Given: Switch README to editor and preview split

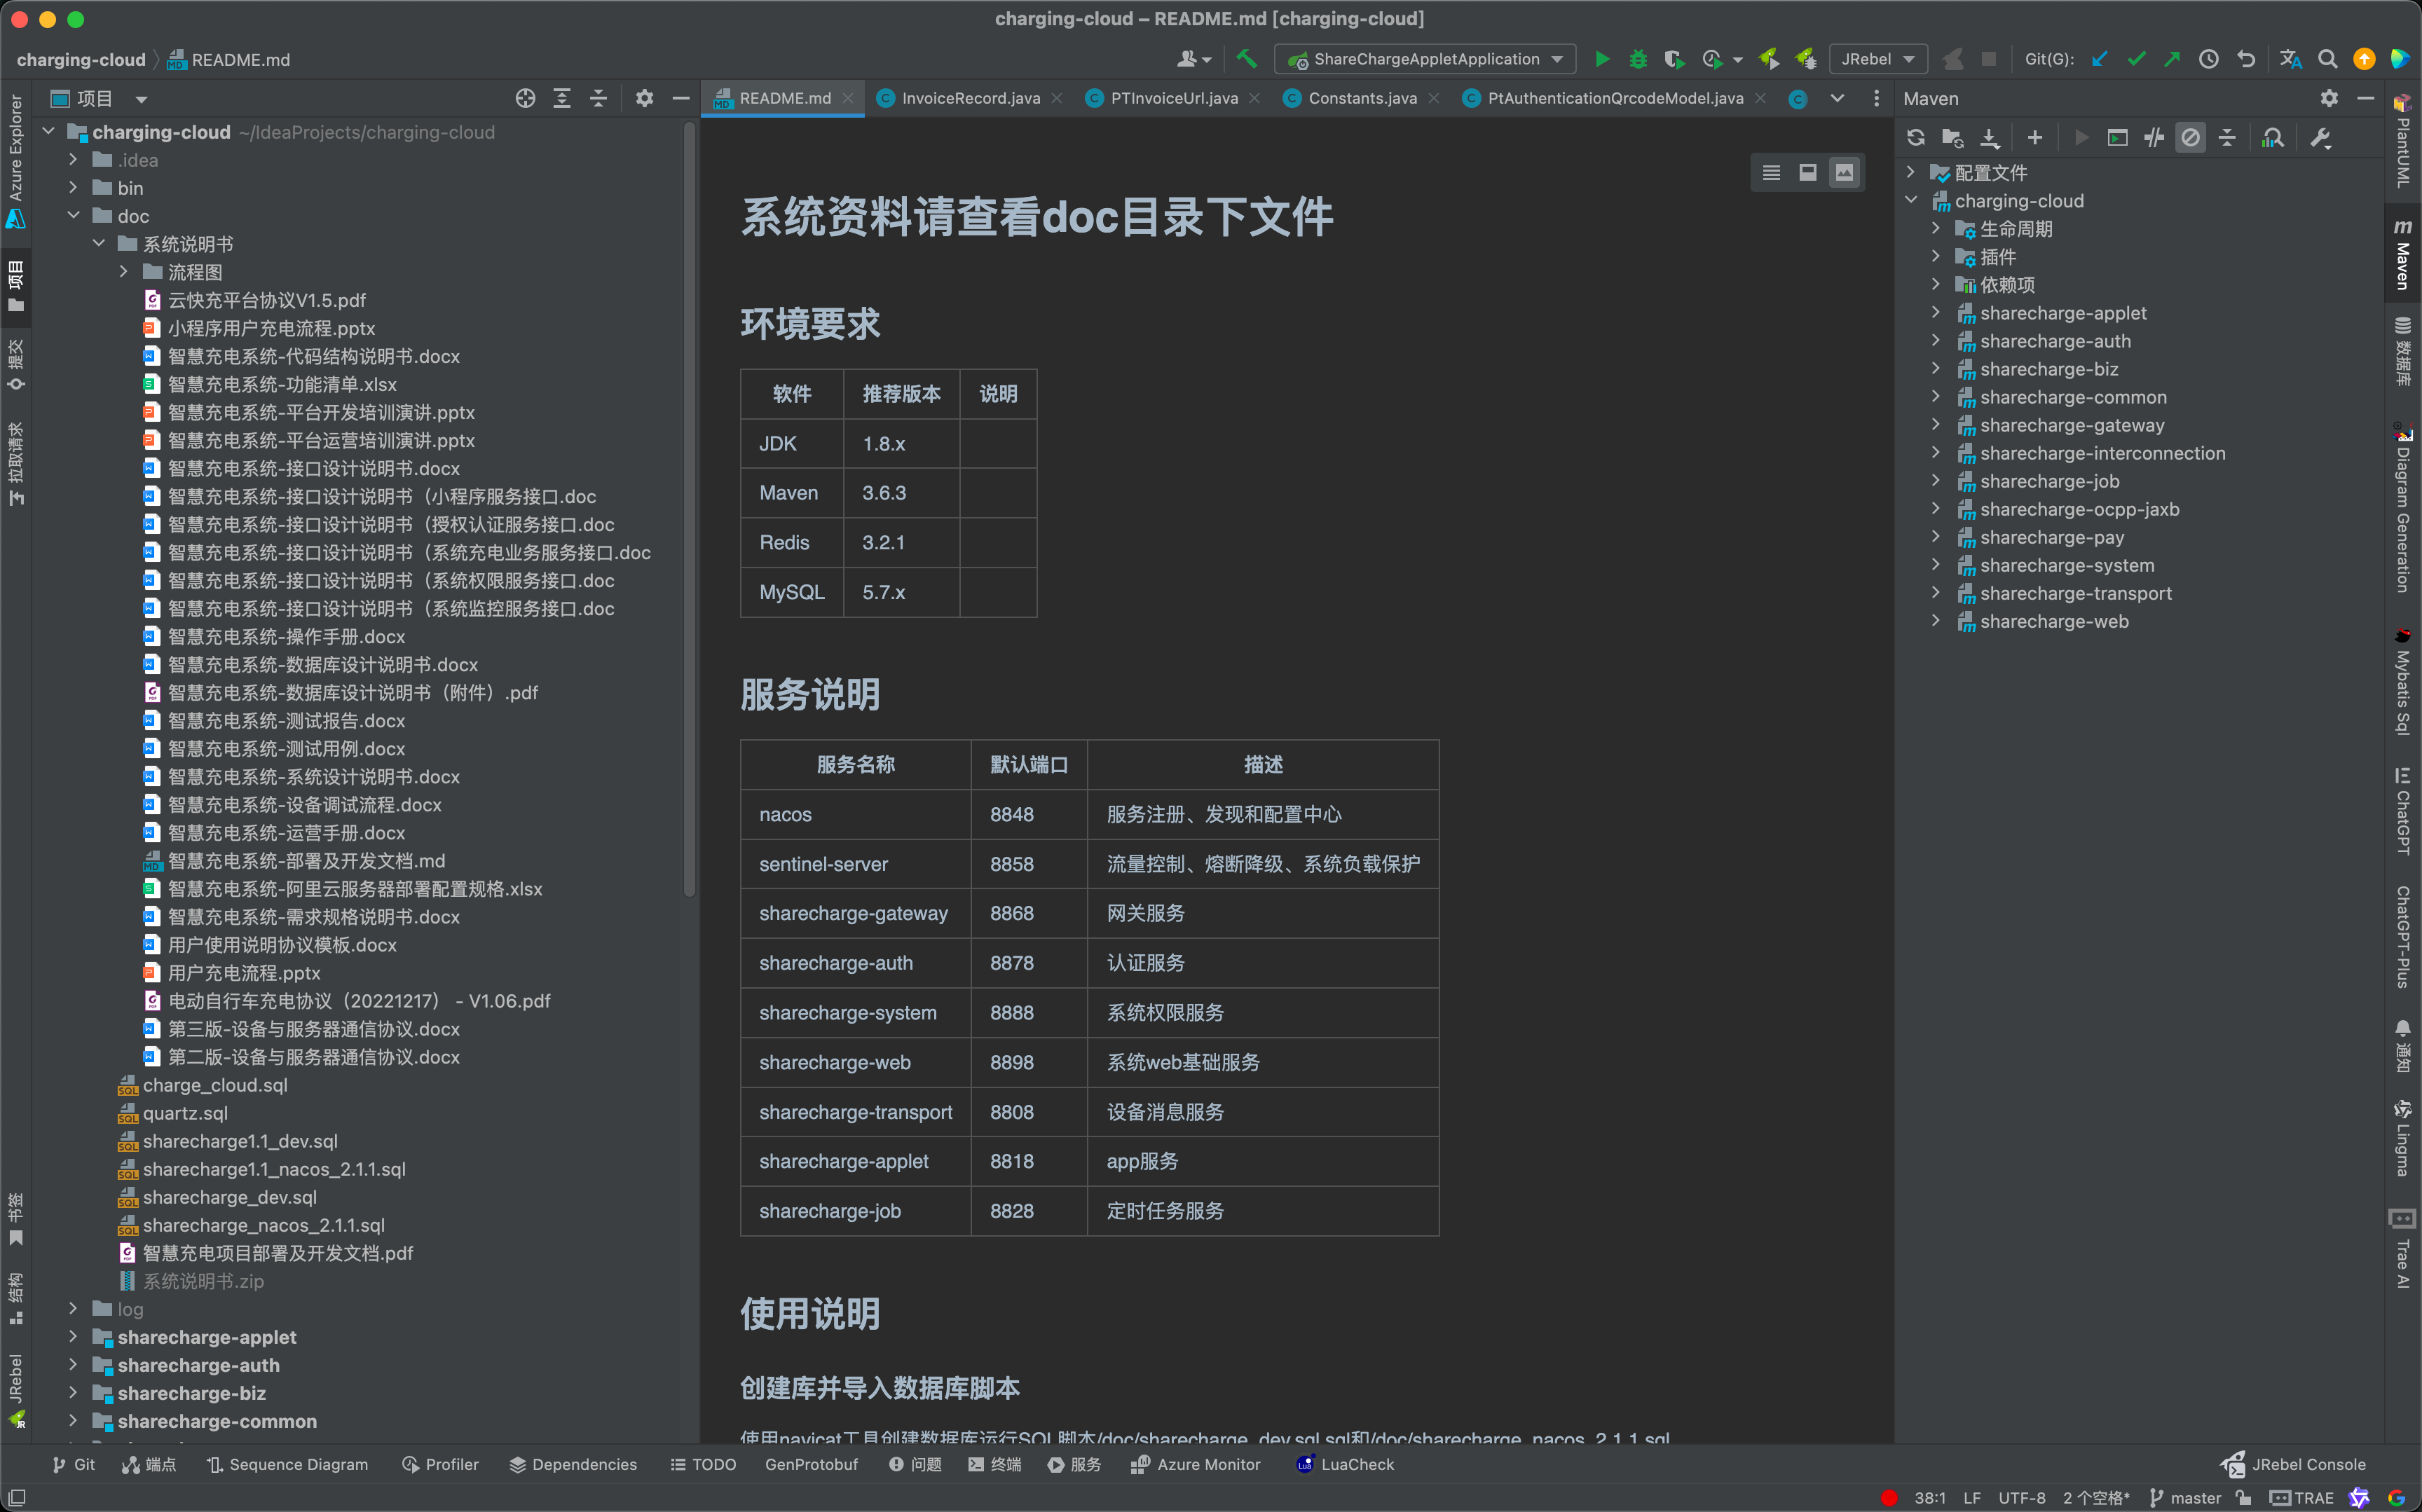Looking at the screenshot, I should point(1807,173).
